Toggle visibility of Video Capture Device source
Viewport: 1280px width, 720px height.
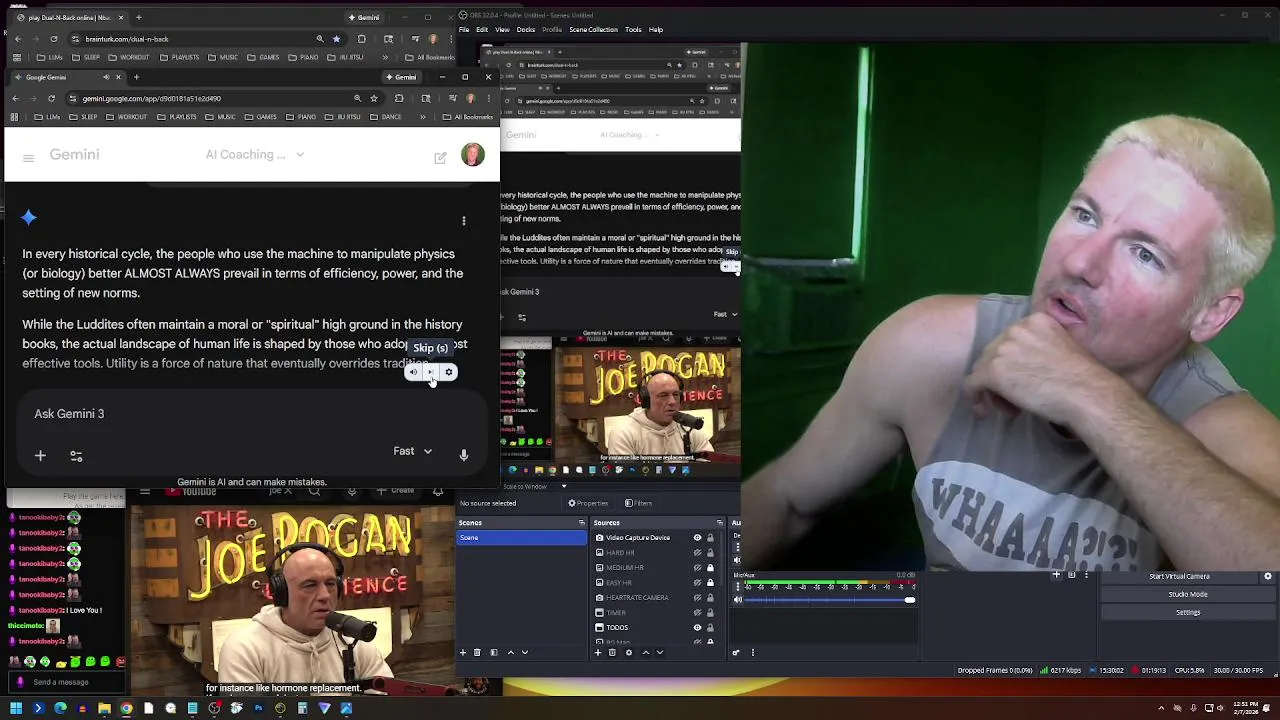(697, 538)
